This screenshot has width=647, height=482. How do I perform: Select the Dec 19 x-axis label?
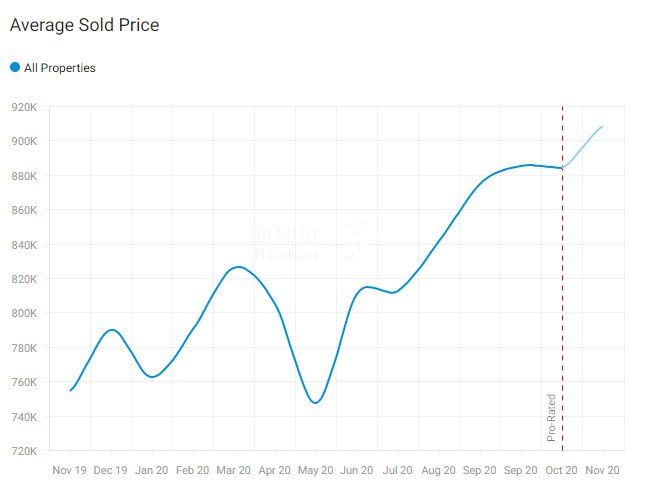tap(111, 470)
